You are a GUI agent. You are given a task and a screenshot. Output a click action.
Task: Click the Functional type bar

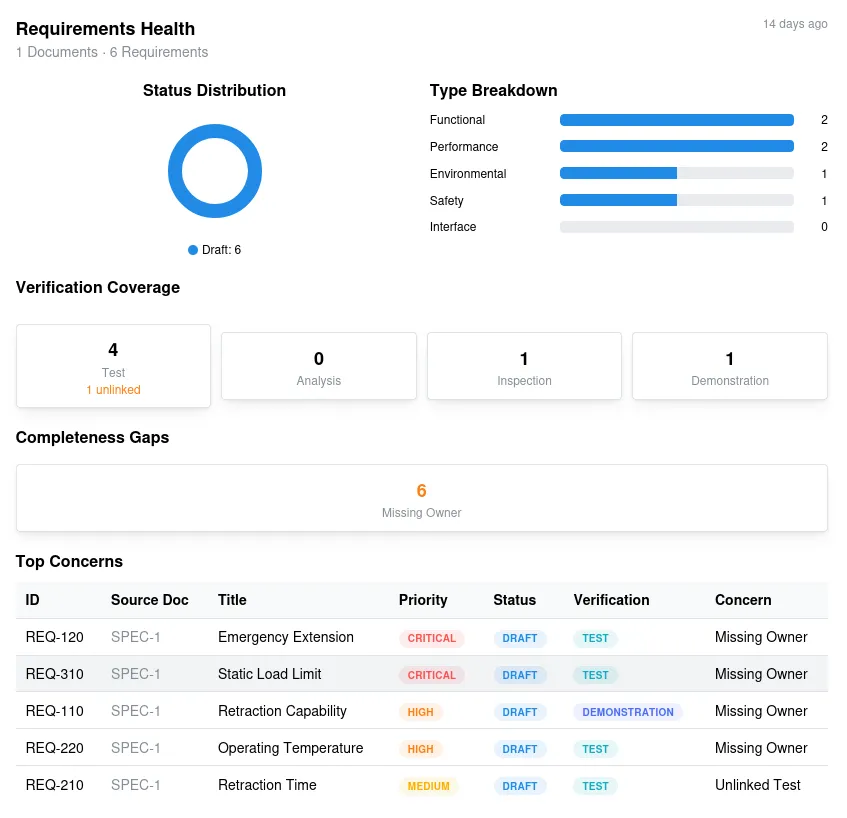[677, 120]
